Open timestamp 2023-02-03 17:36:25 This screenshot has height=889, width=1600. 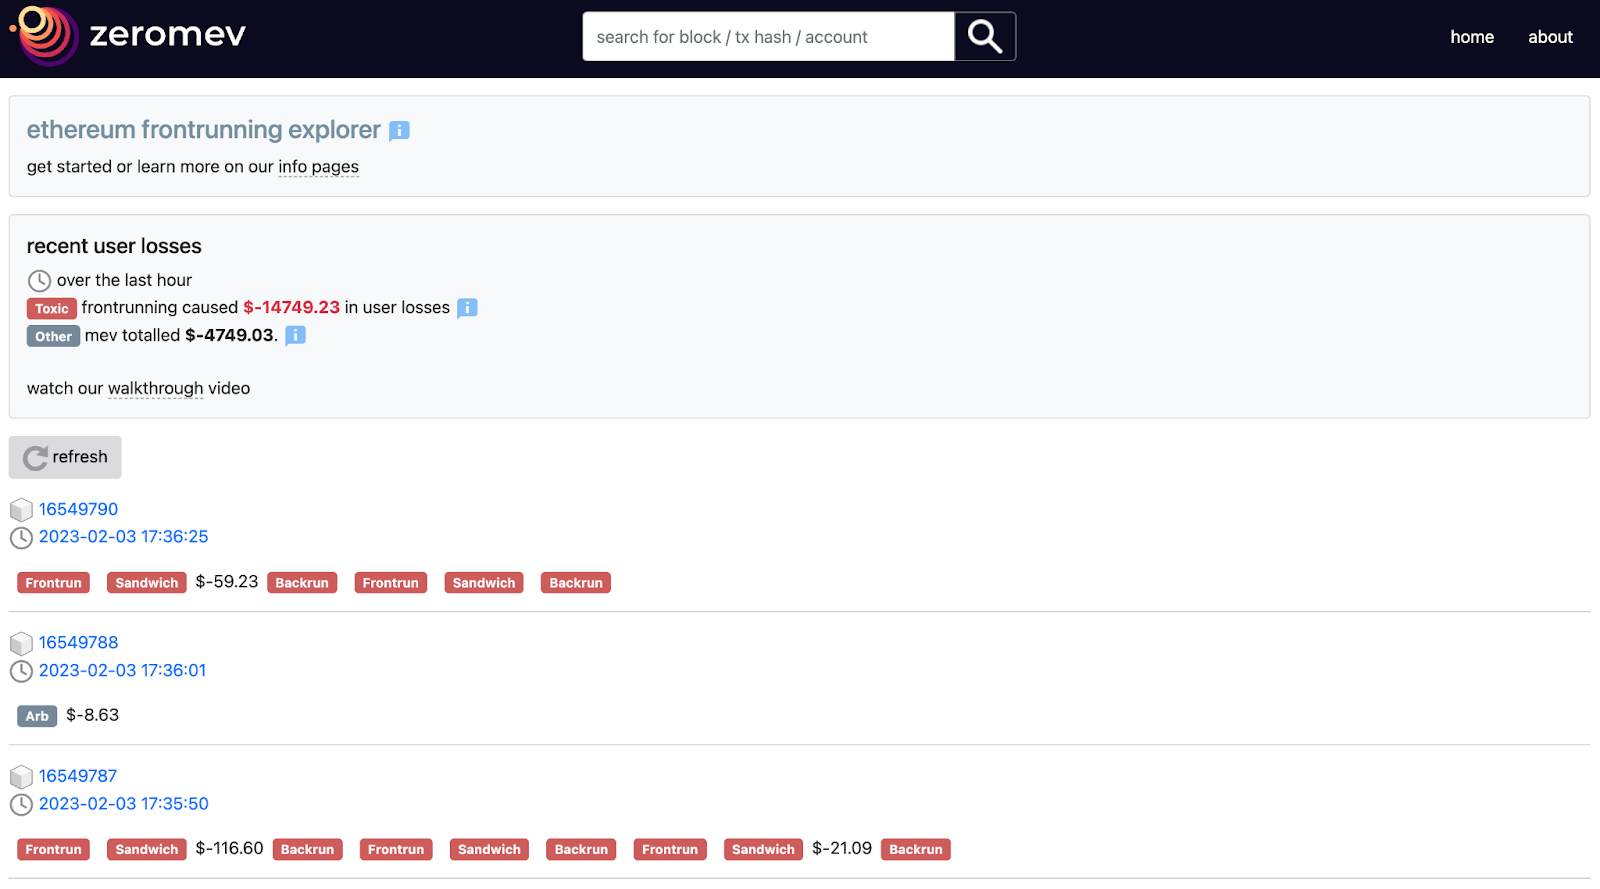pos(123,537)
